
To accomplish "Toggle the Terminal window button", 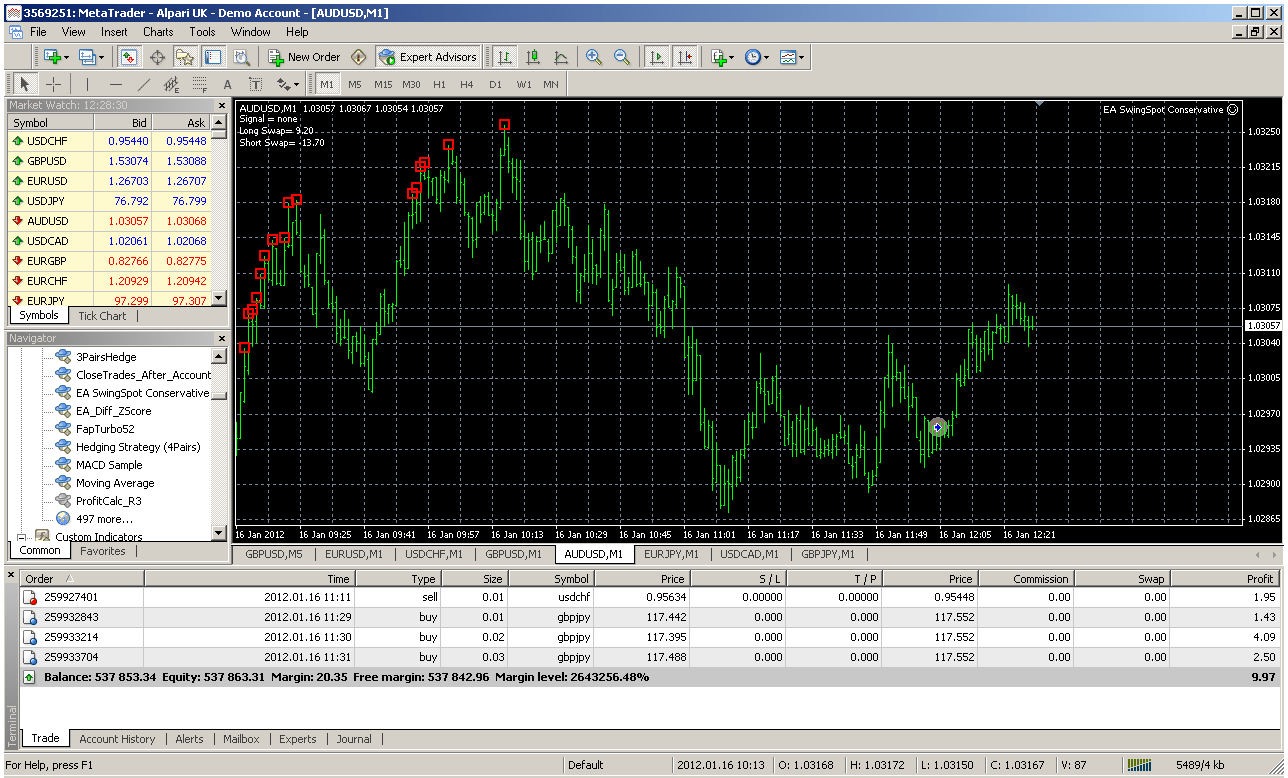I will (212, 57).
